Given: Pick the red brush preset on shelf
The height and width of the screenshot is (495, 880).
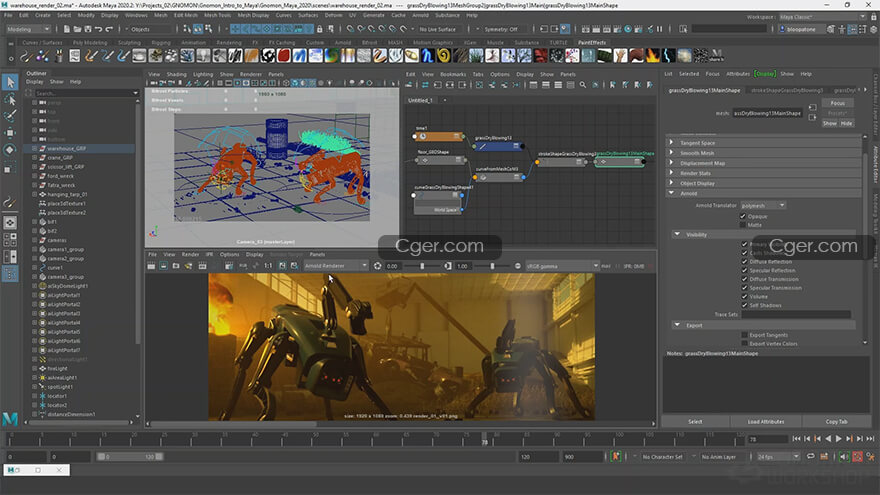Looking at the screenshot, I should tap(284, 56).
